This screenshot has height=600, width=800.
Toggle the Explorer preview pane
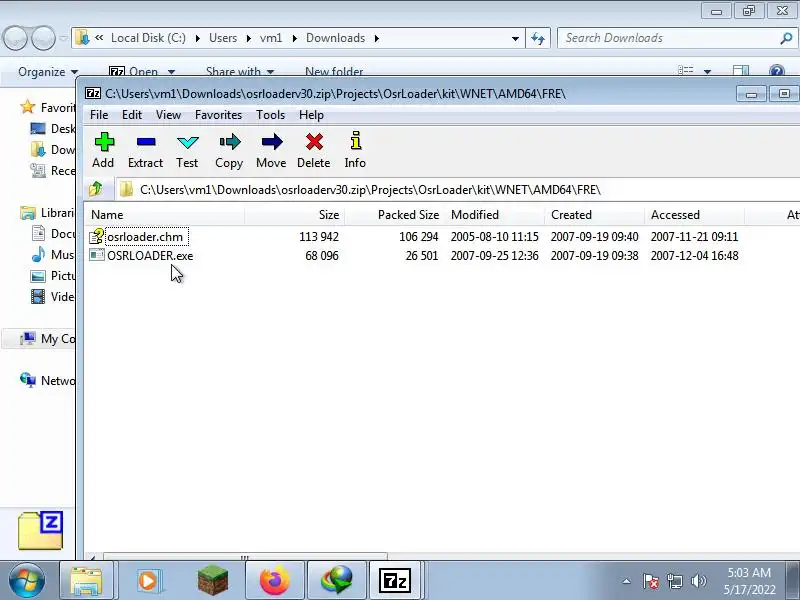click(740, 71)
